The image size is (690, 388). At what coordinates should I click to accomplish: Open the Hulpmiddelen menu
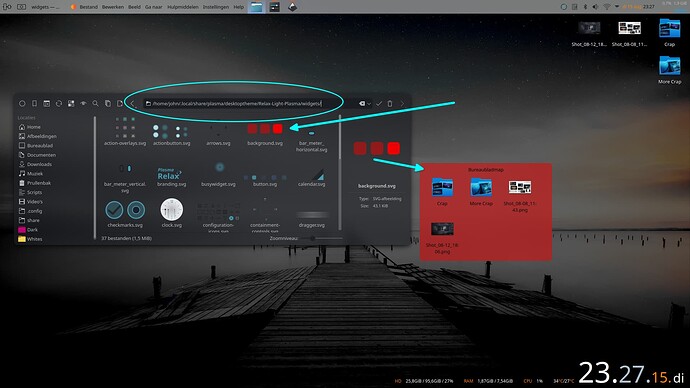click(x=183, y=7)
